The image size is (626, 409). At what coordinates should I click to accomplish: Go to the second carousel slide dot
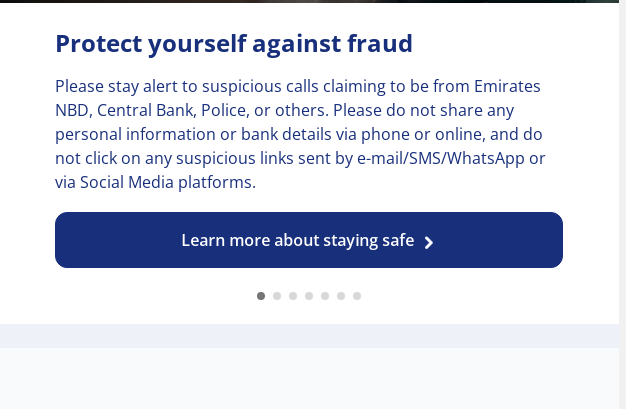(x=277, y=296)
